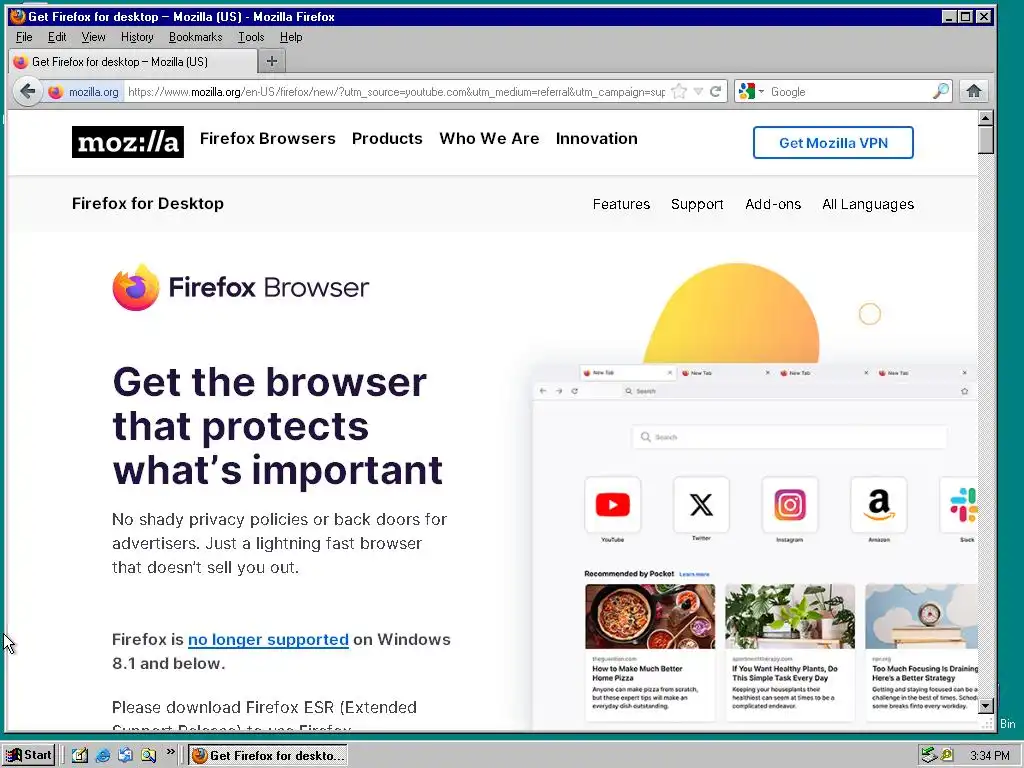Expand Who We Are navigation menu

tap(489, 138)
